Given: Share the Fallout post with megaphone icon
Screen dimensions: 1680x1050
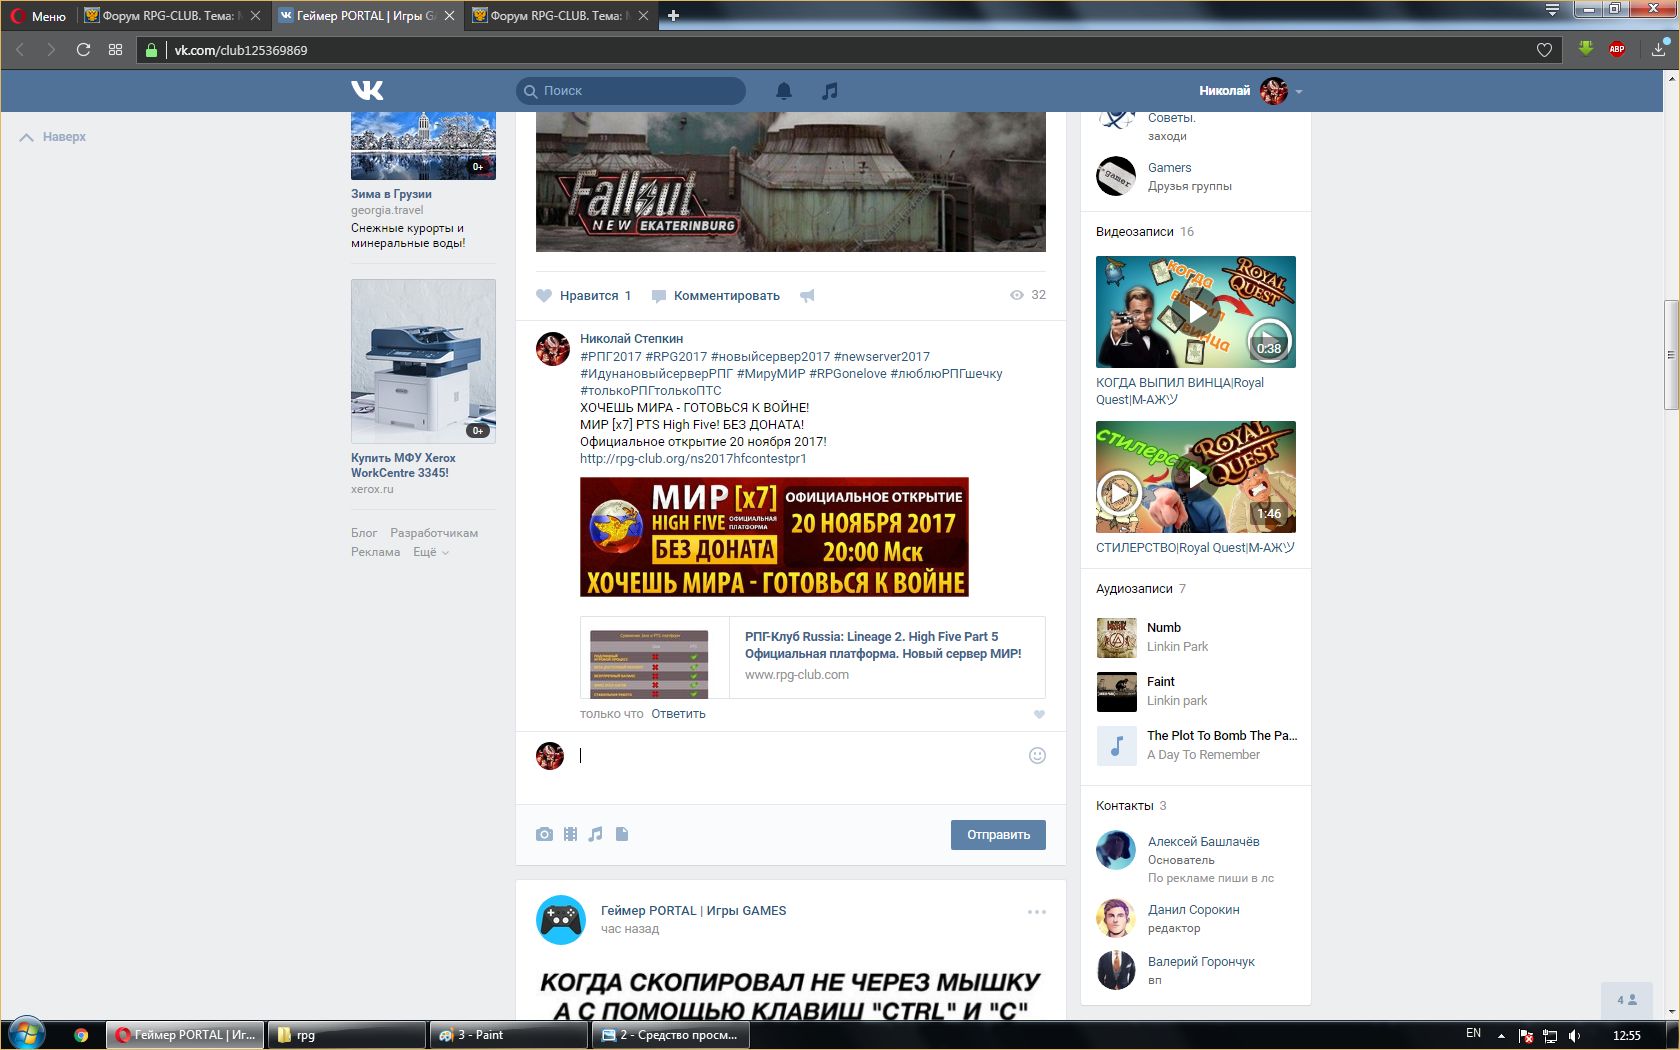Looking at the screenshot, I should coord(807,295).
